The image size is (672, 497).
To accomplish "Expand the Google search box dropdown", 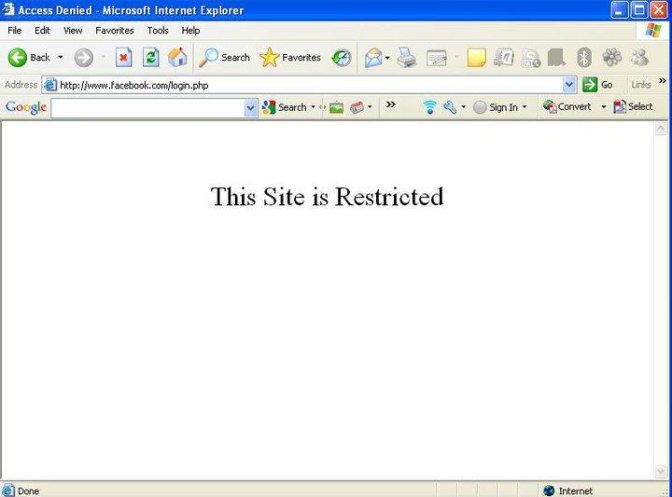I will [x=251, y=107].
